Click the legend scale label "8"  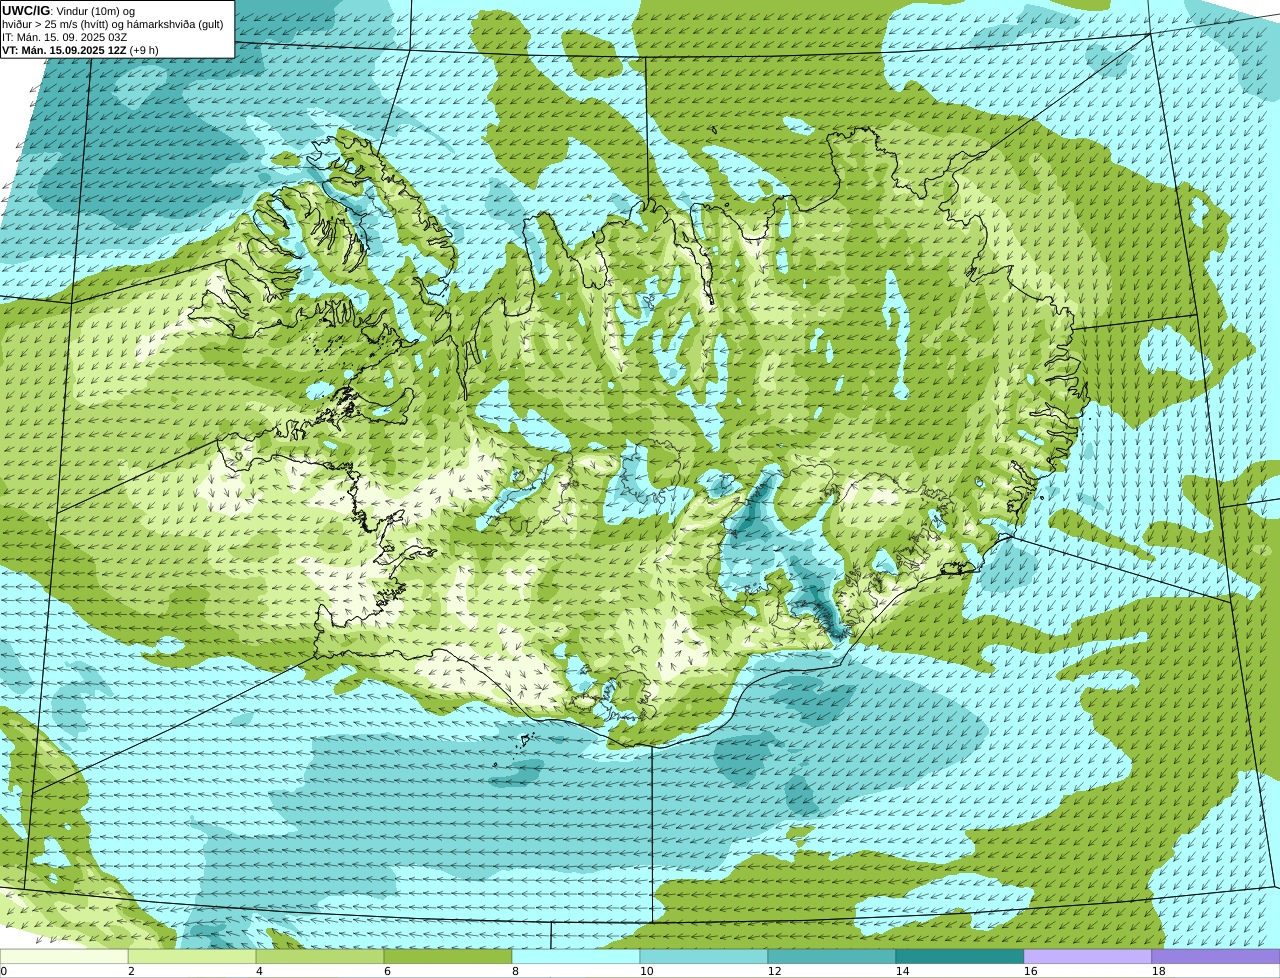[x=515, y=971]
